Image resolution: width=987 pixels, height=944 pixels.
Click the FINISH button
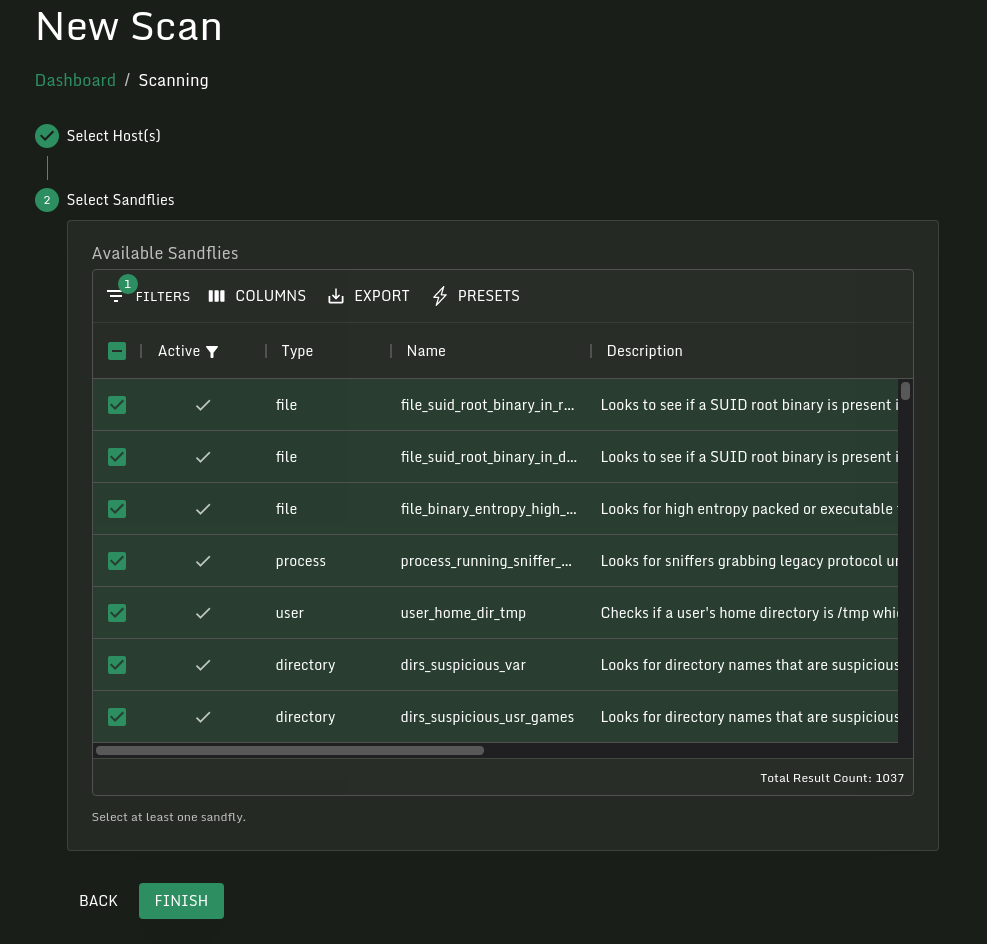click(181, 901)
